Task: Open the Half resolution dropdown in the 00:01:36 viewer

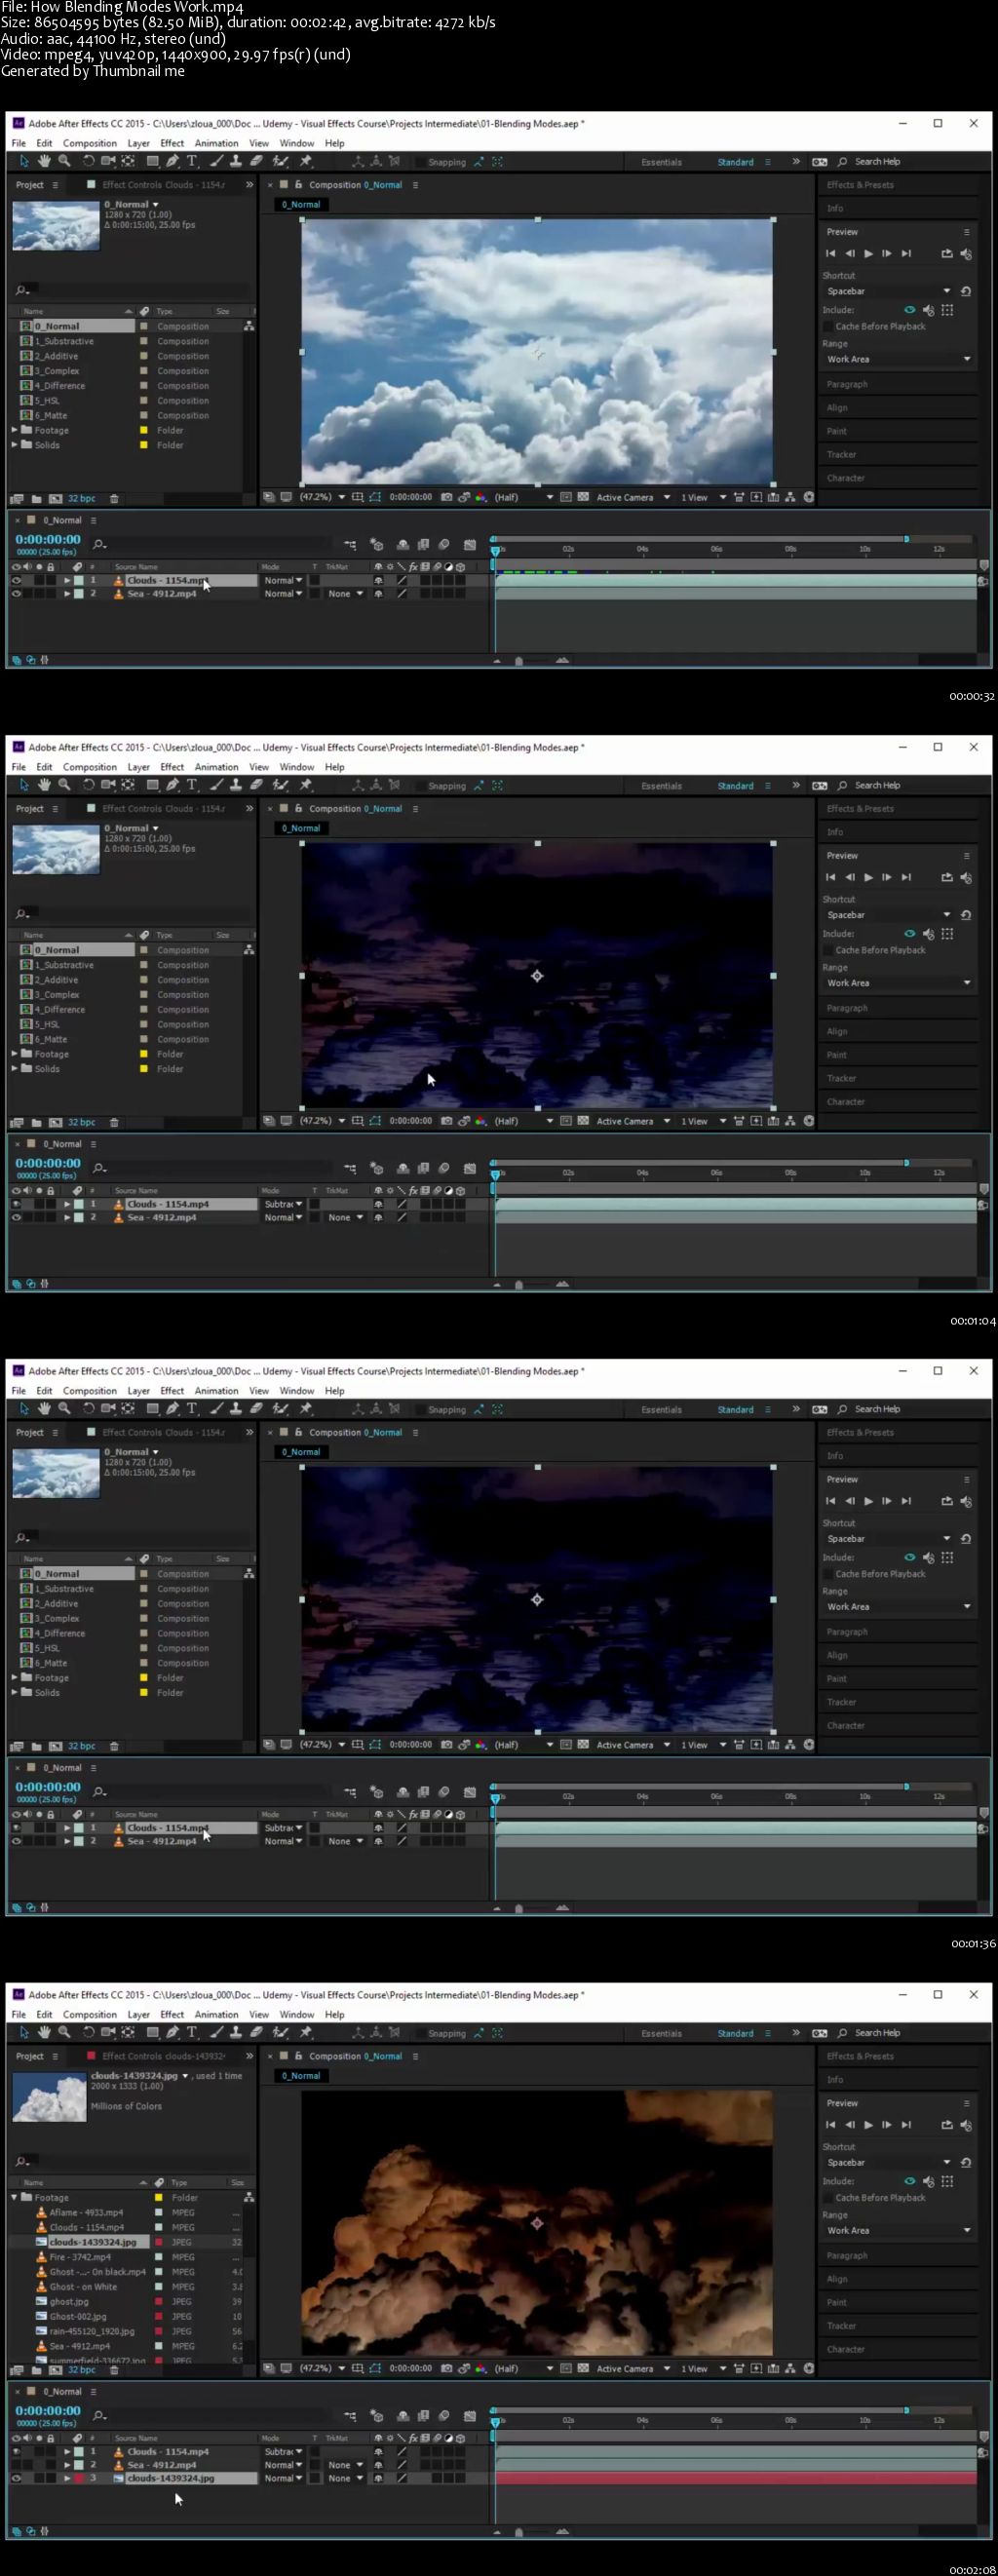Action: [524, 1745]
